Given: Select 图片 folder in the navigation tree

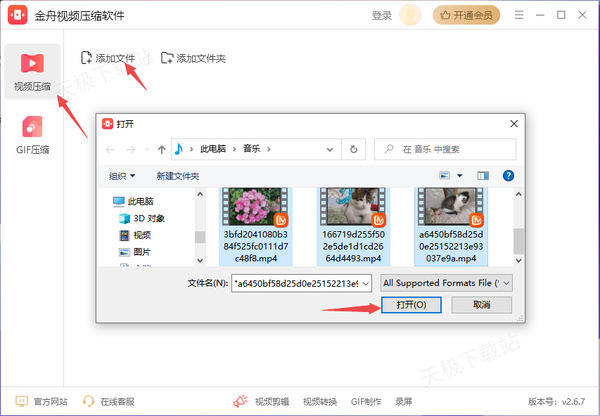Looking at the screenshot, I should pos(135,252).
